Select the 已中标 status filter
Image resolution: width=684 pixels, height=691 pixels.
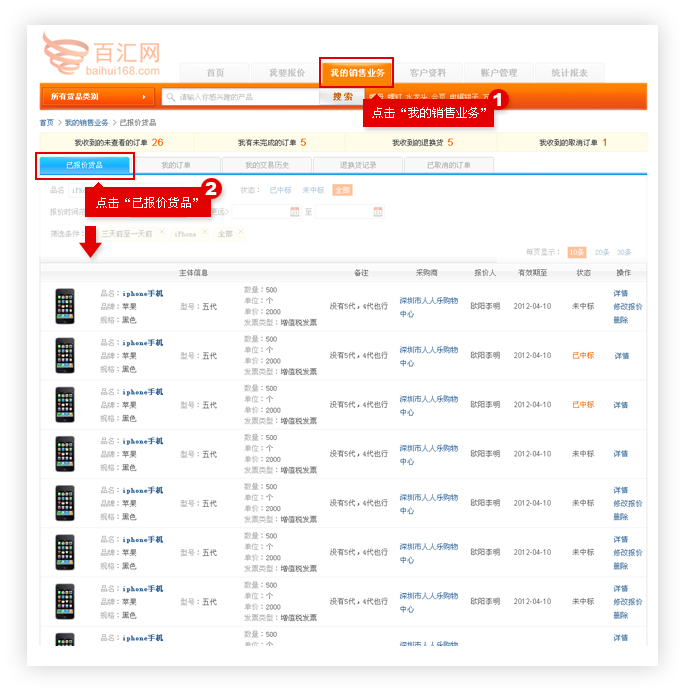pos(280,189)
